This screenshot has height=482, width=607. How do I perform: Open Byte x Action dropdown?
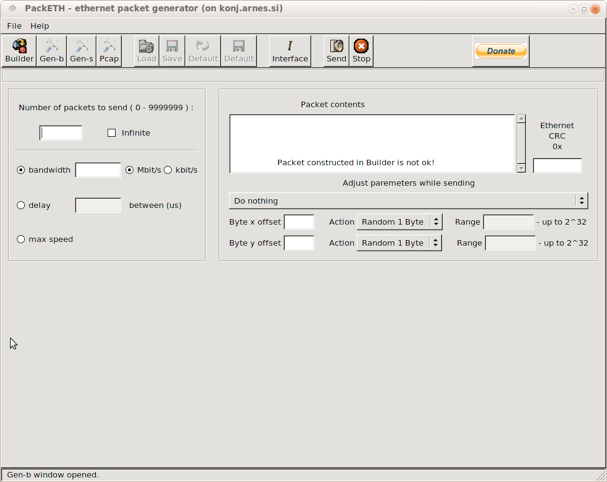point(399,222)
